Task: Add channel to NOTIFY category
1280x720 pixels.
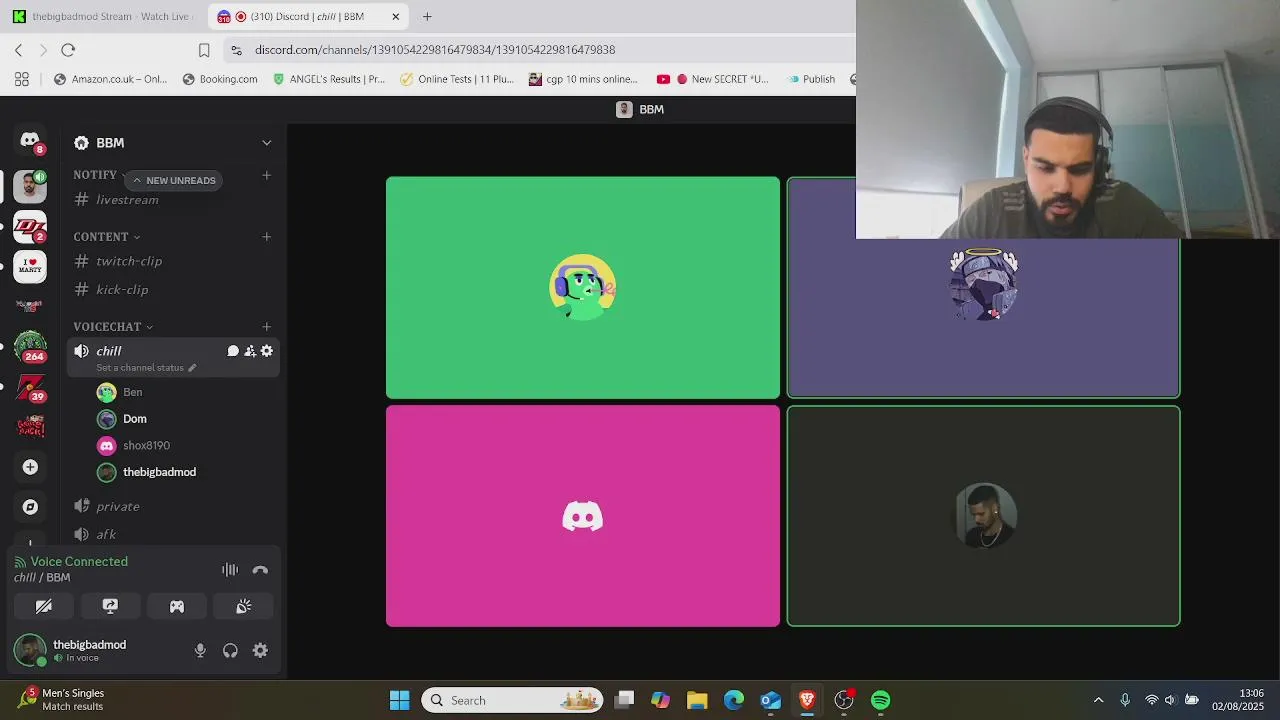Action: point(267,175)
